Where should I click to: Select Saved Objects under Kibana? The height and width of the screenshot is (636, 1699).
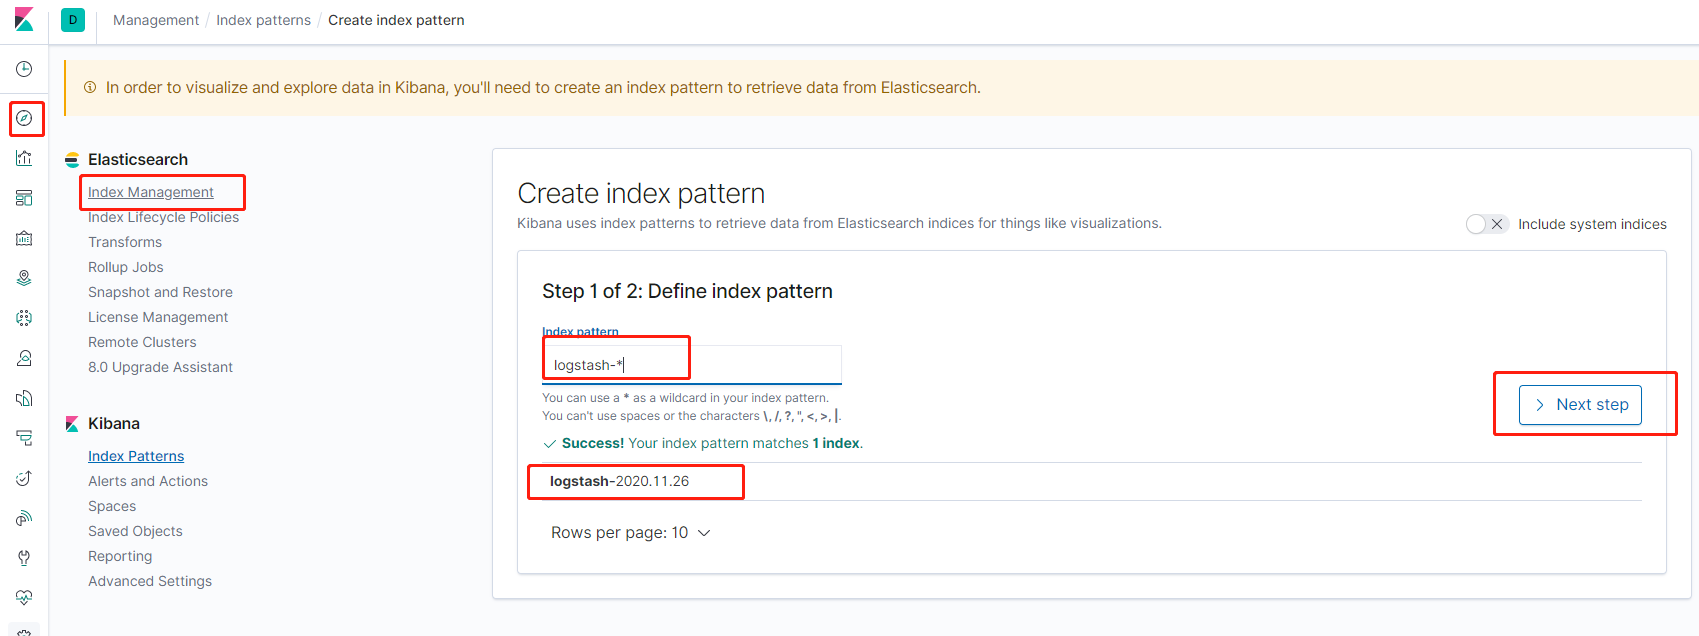(x=135, y=531)
